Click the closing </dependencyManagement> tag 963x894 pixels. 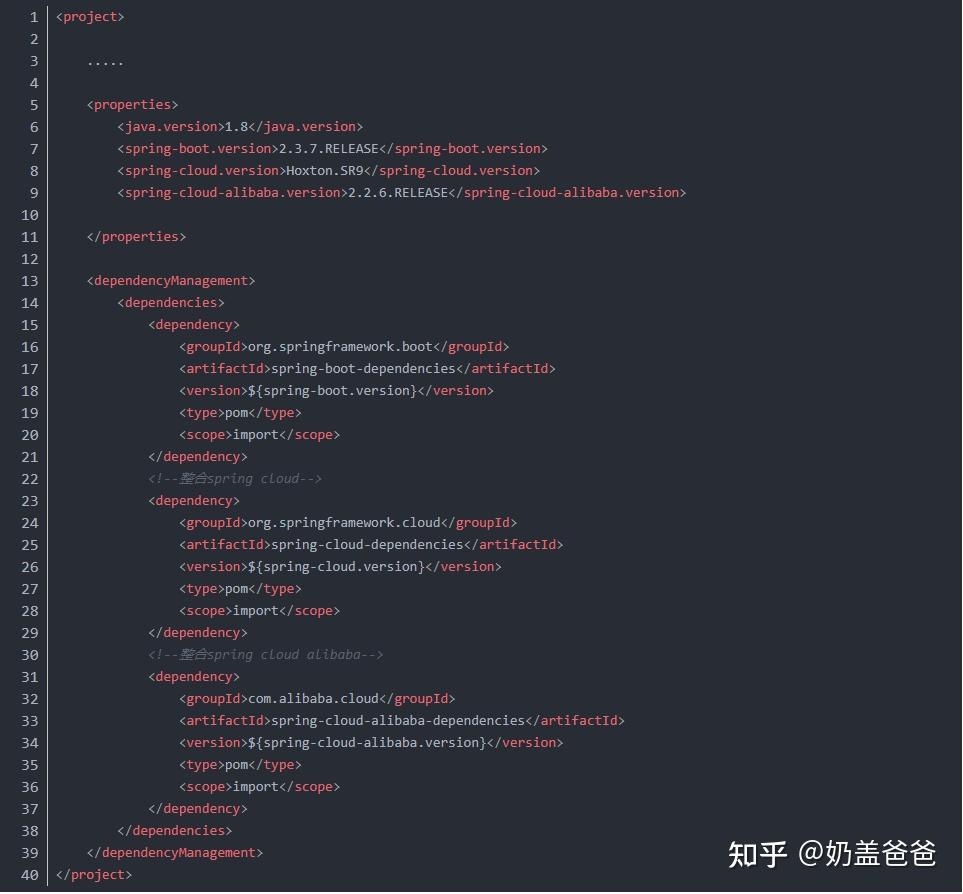click(x=175, y=853)
